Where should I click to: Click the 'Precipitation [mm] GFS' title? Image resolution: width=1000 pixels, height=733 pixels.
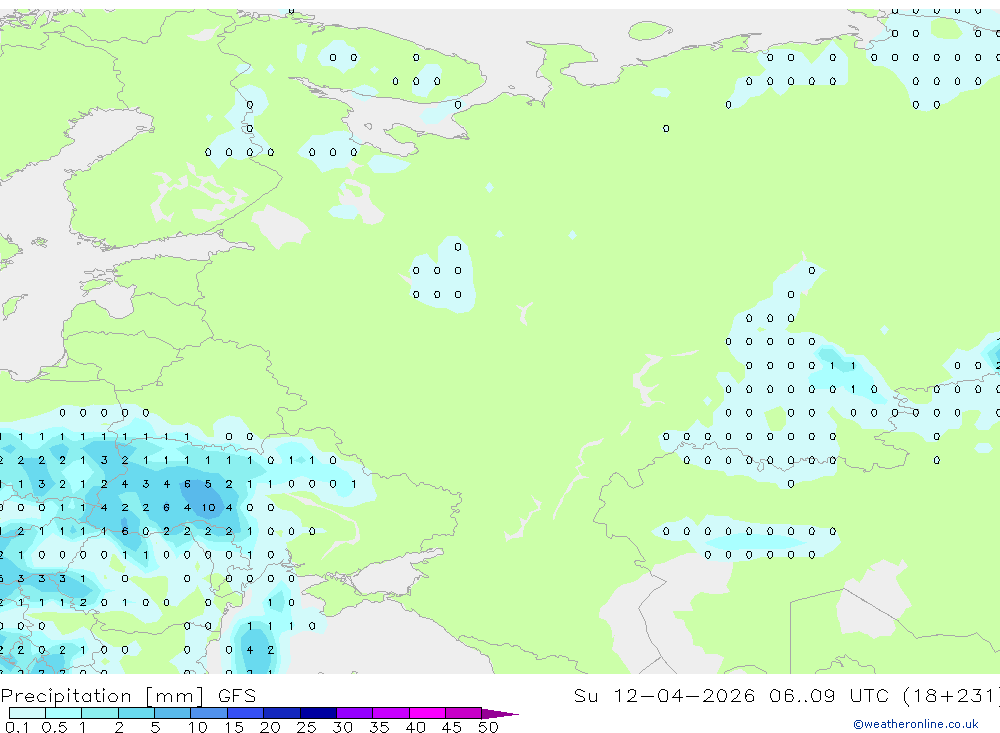point(128,696)
